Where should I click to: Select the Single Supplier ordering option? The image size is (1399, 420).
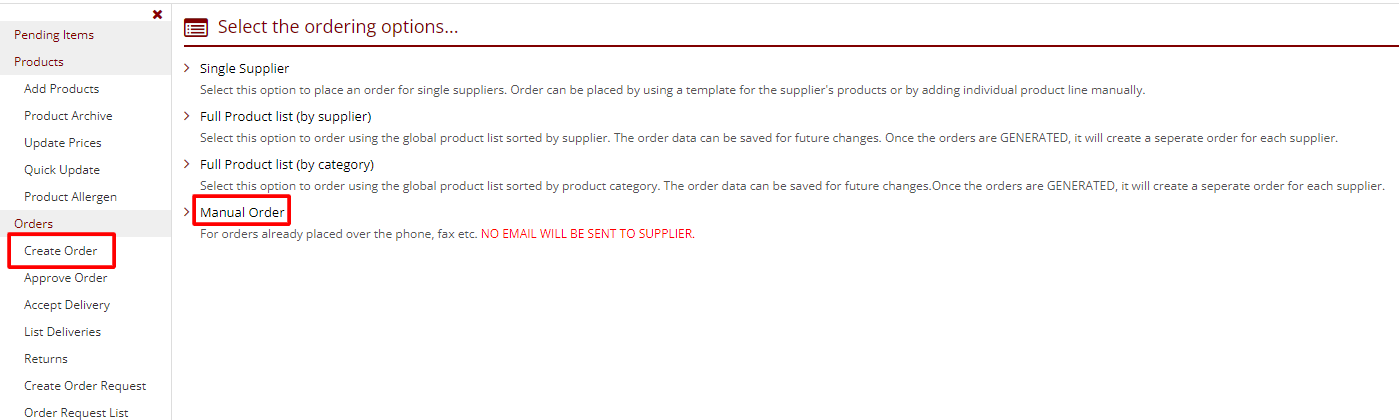(x=244, y=69)
